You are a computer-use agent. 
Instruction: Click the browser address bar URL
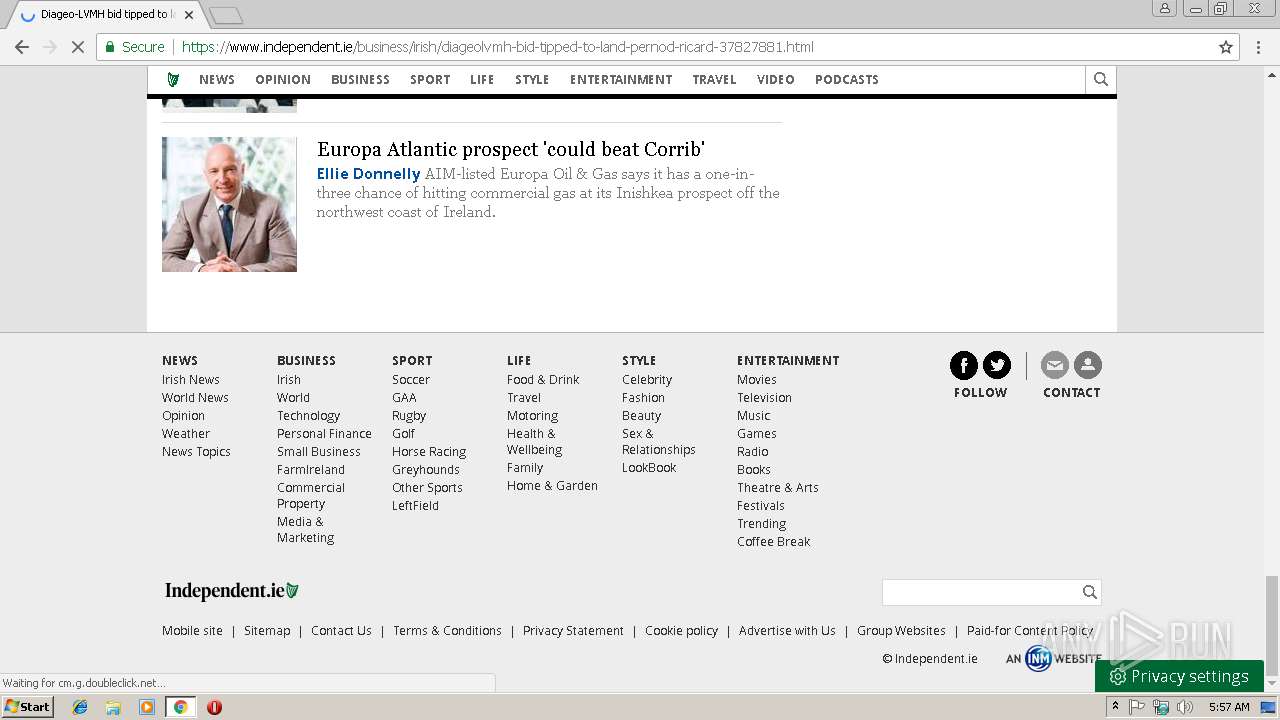click(x=497, y=47)
